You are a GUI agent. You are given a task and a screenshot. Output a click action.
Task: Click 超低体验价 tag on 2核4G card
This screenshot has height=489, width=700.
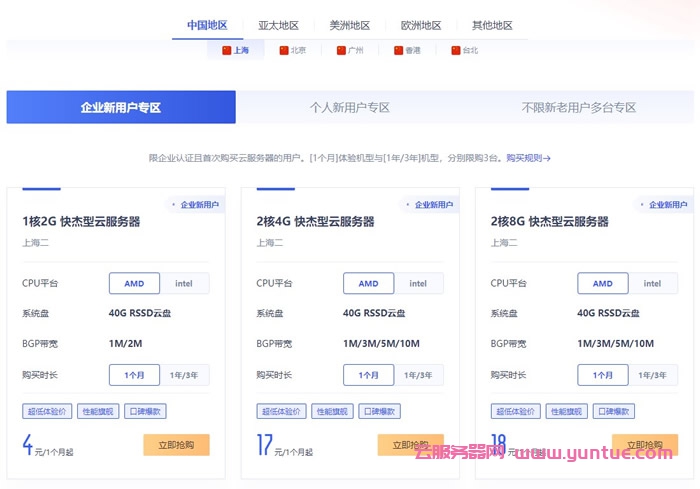coord(281,411)
